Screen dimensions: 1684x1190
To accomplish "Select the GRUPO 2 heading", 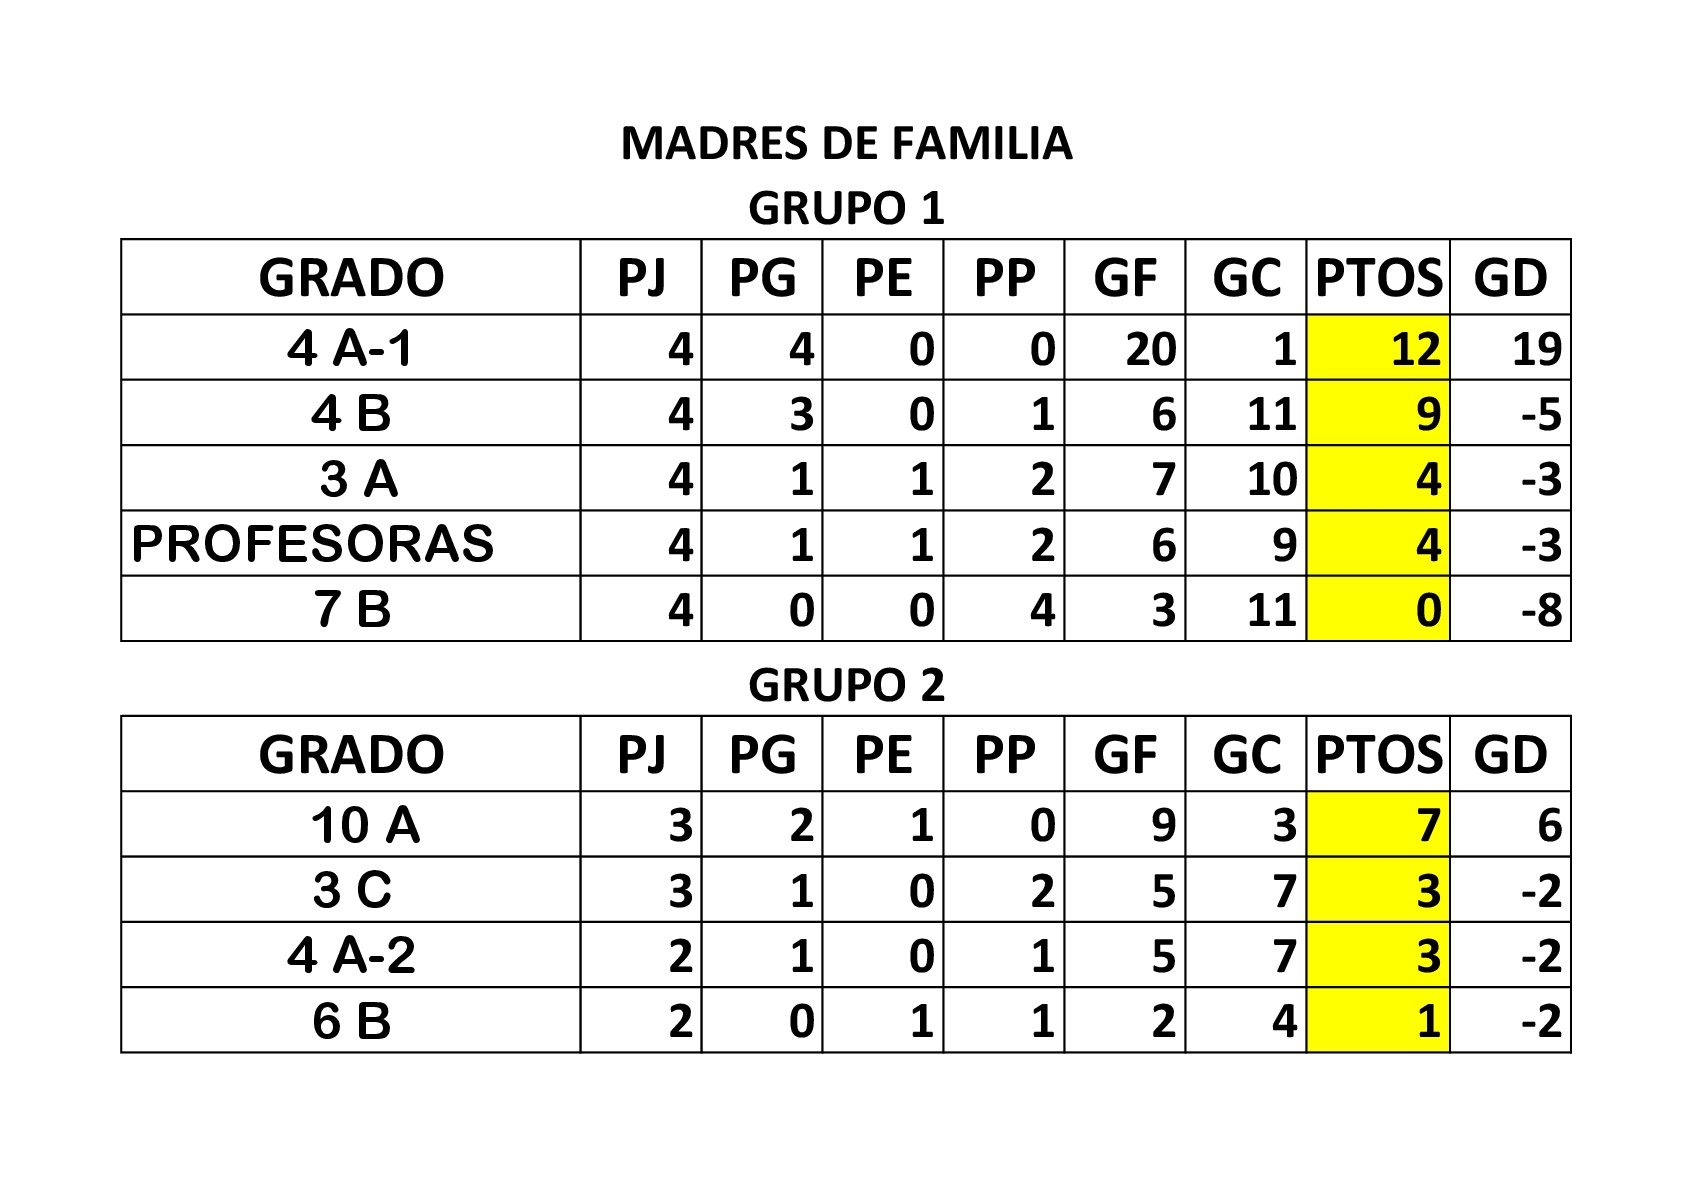I will pos(846,685).
